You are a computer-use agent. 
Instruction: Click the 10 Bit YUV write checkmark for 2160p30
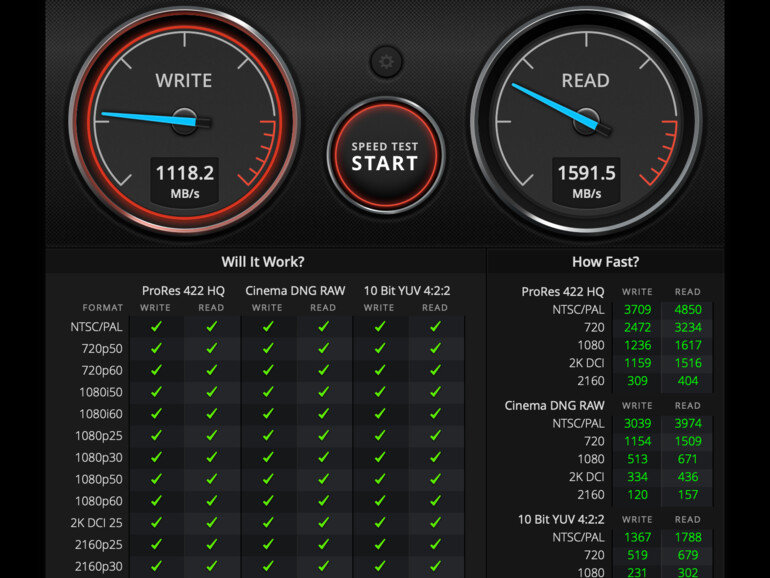380,566
